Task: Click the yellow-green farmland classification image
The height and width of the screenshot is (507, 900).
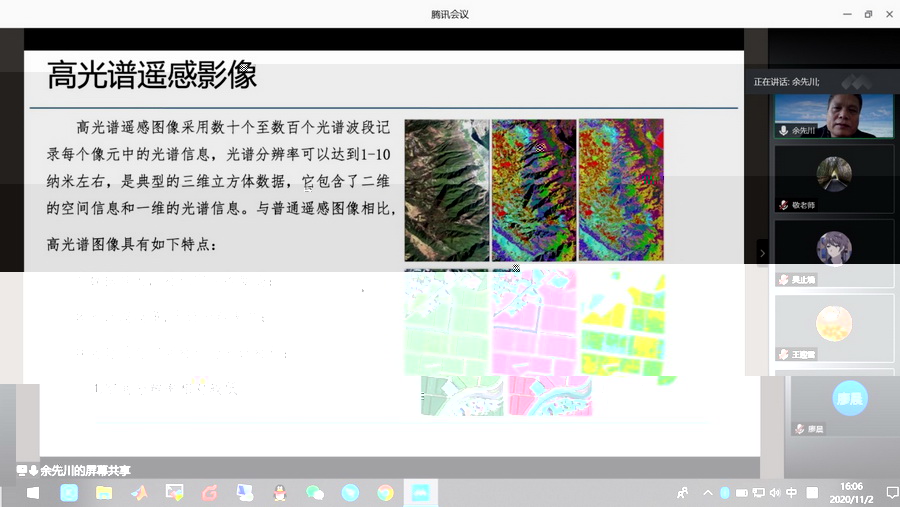Action: click(623, 324)
